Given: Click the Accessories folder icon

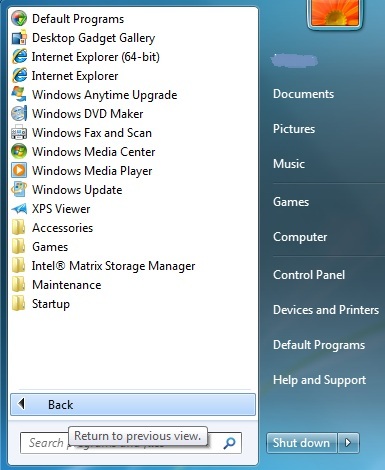Looking at the screenshot, I should [18, 228].
